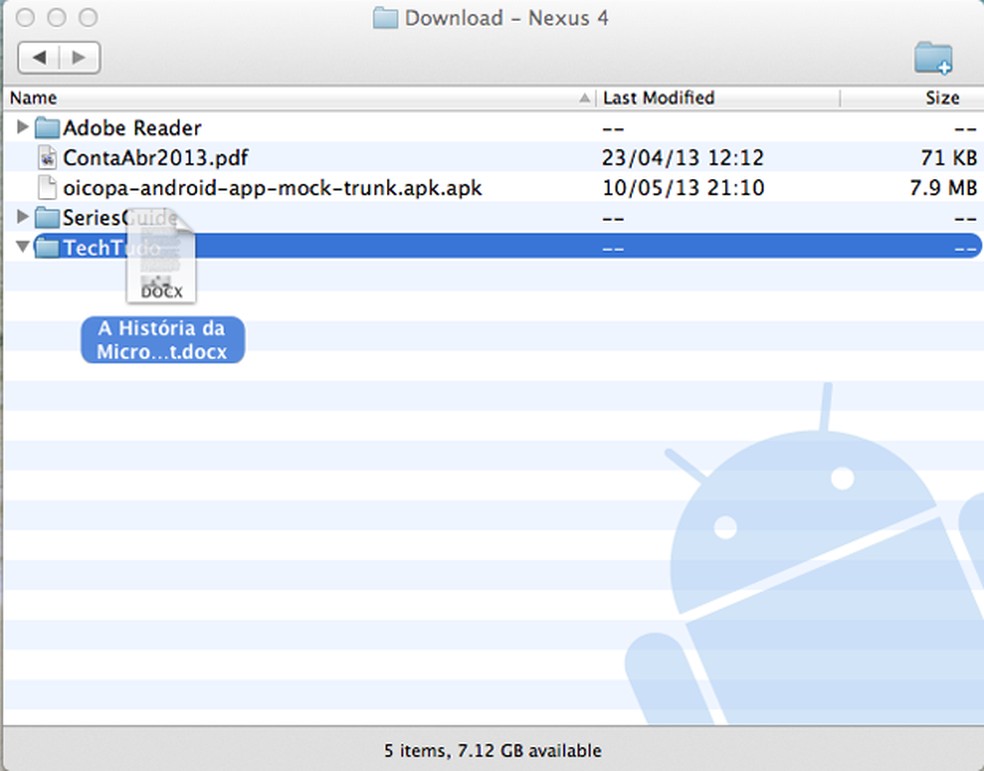Click the date 23/04/13 12:12
Screen dimensions: 984x771
coord(683,157)
